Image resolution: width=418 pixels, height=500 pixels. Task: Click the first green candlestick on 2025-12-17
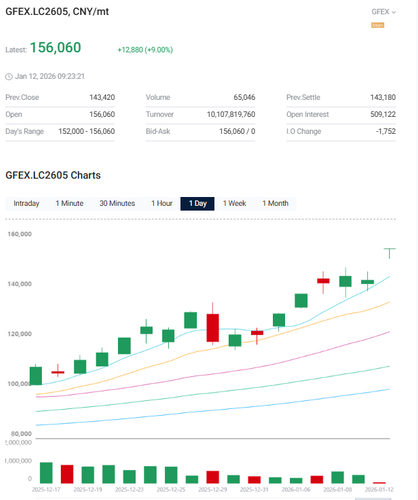point(36,376)
